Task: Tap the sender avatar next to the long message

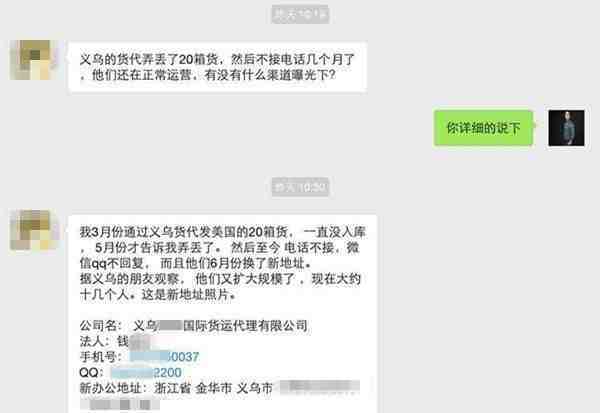Action: point(34,230)
